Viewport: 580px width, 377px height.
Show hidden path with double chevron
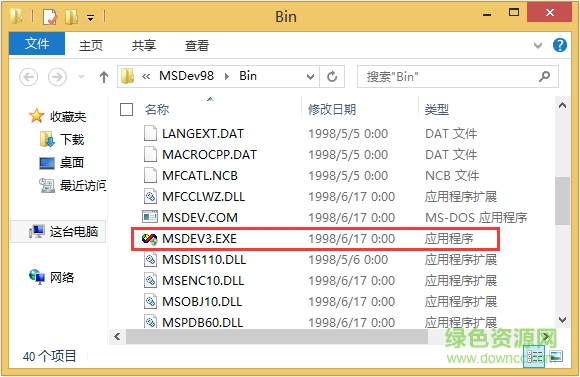[146, 77]
